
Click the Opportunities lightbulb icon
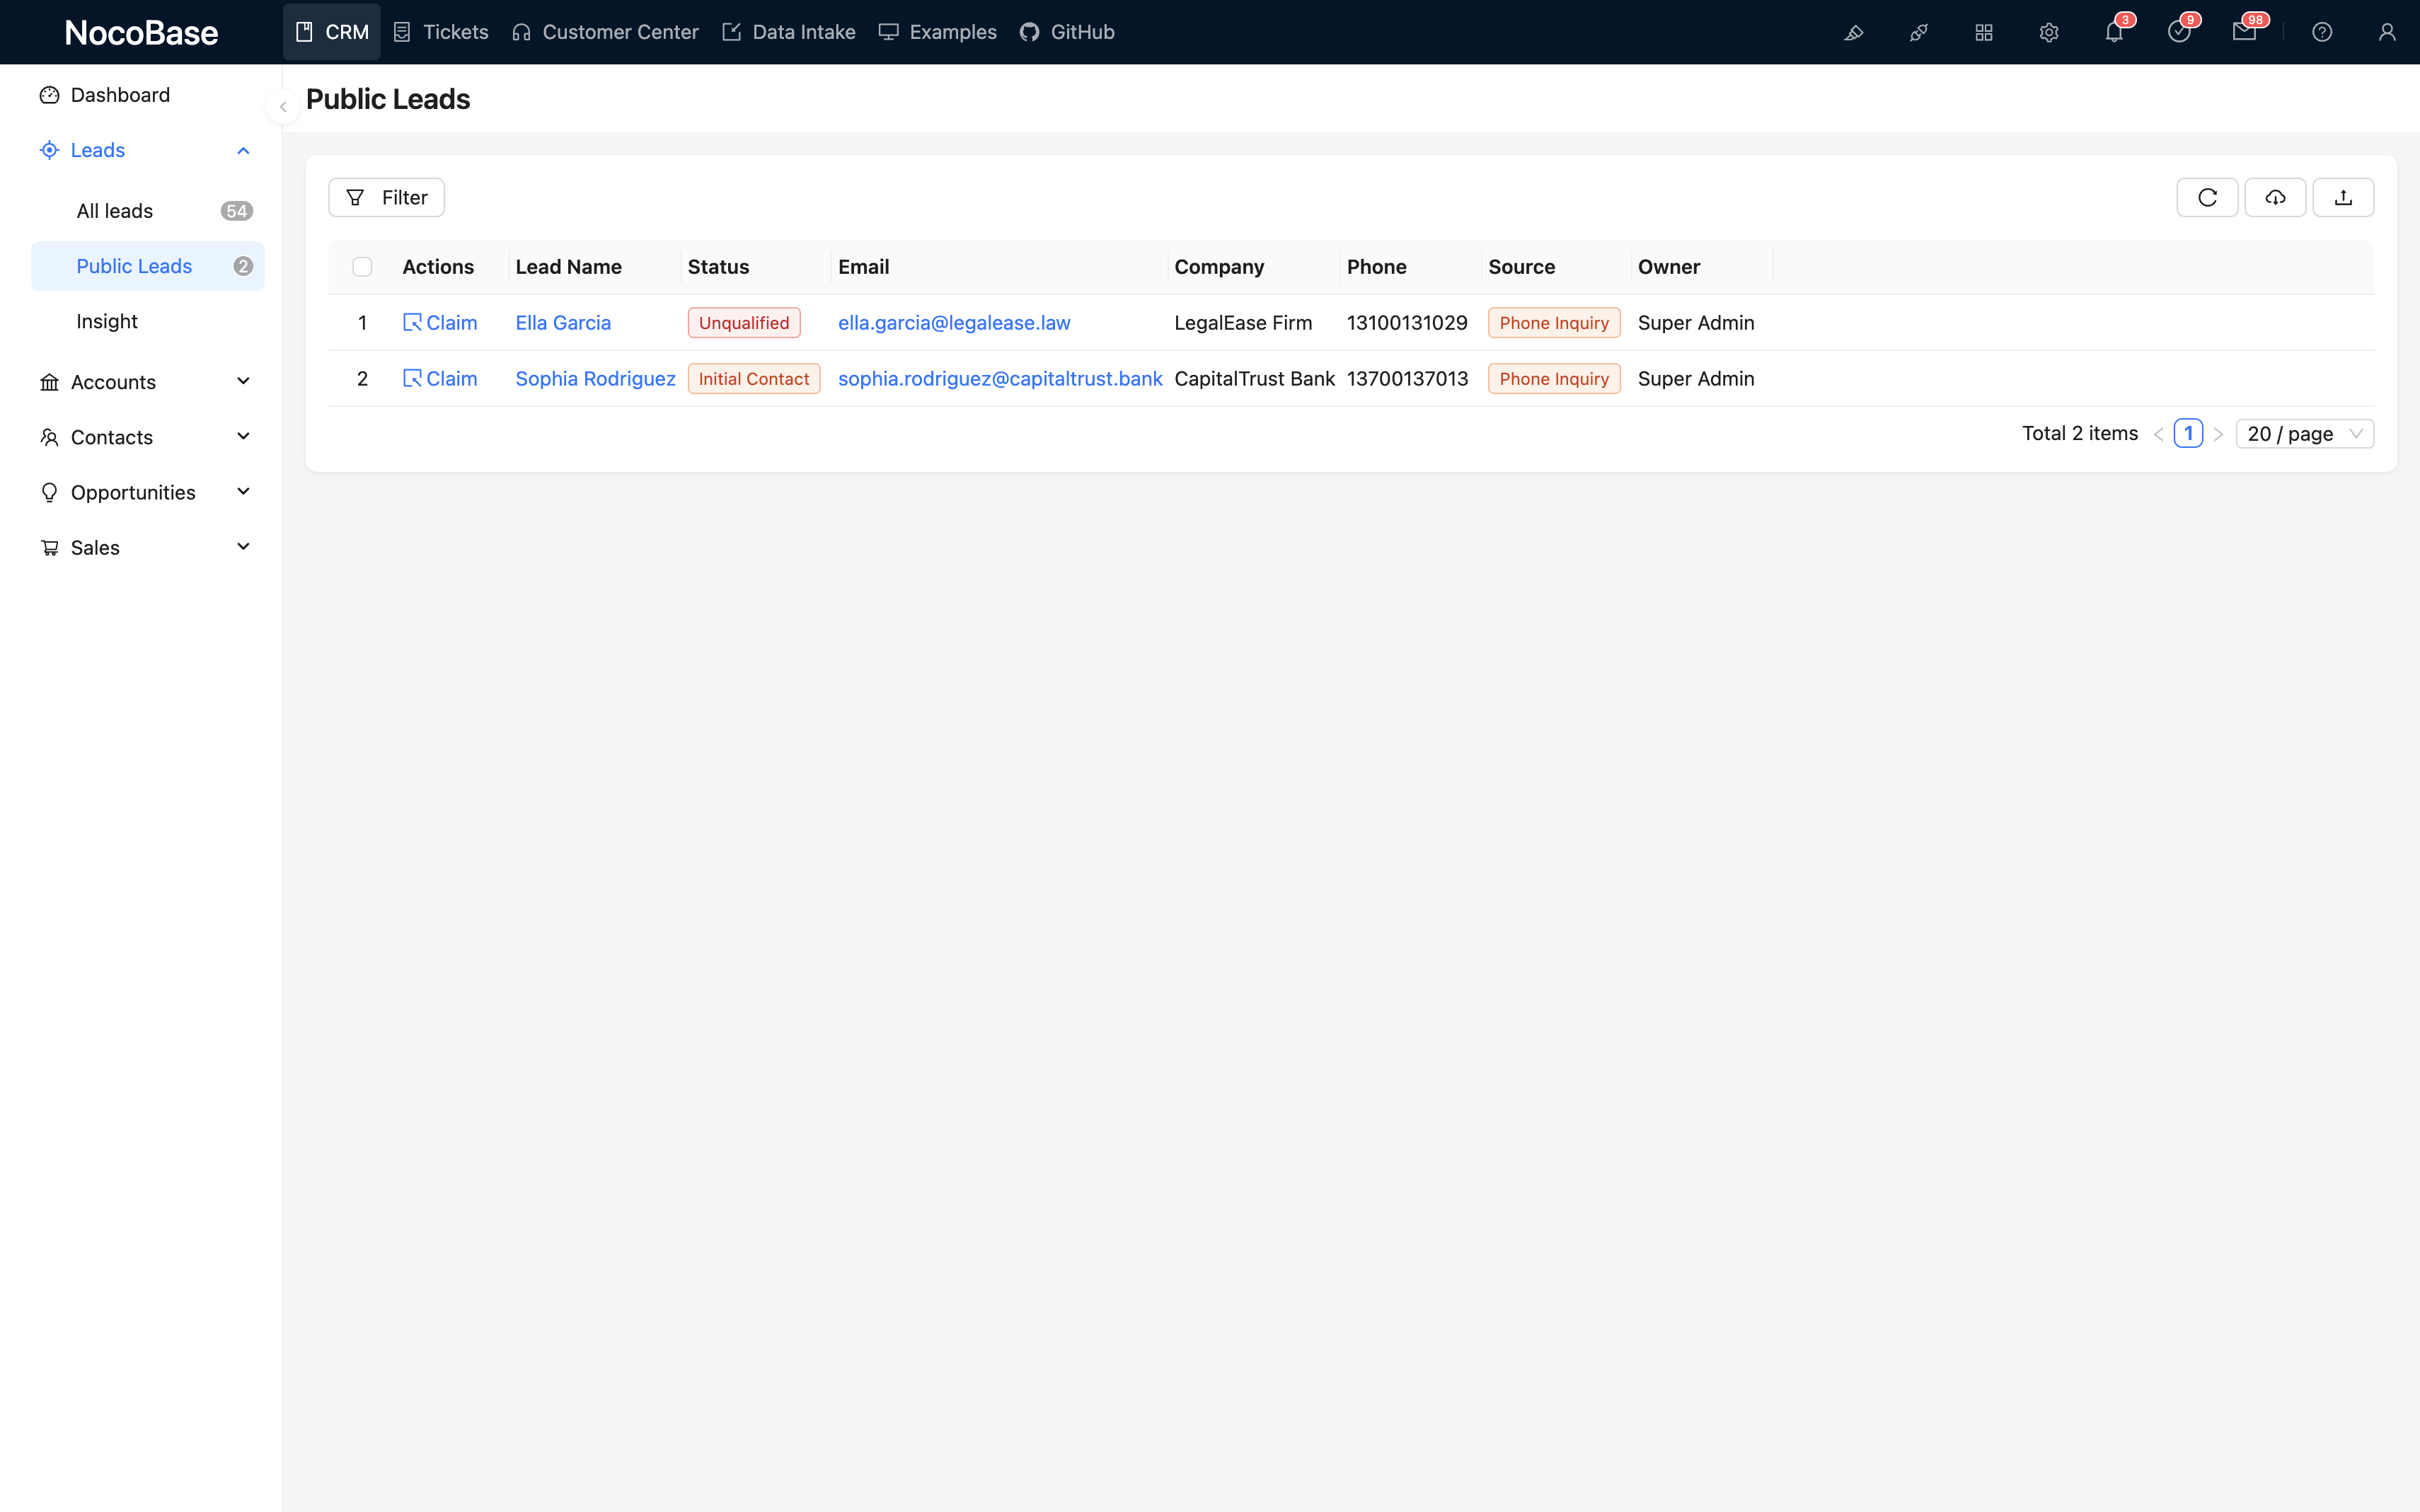(x=49, y=492)
